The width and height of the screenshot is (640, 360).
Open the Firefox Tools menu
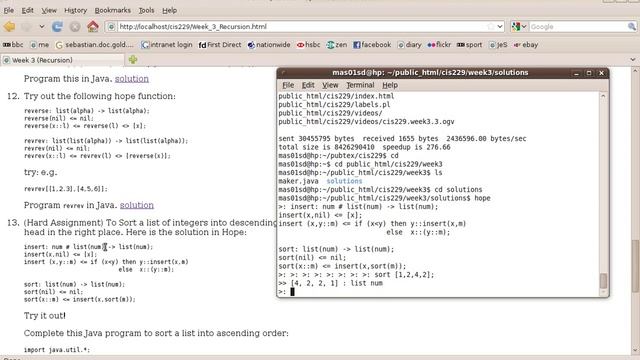coord(146,10)
